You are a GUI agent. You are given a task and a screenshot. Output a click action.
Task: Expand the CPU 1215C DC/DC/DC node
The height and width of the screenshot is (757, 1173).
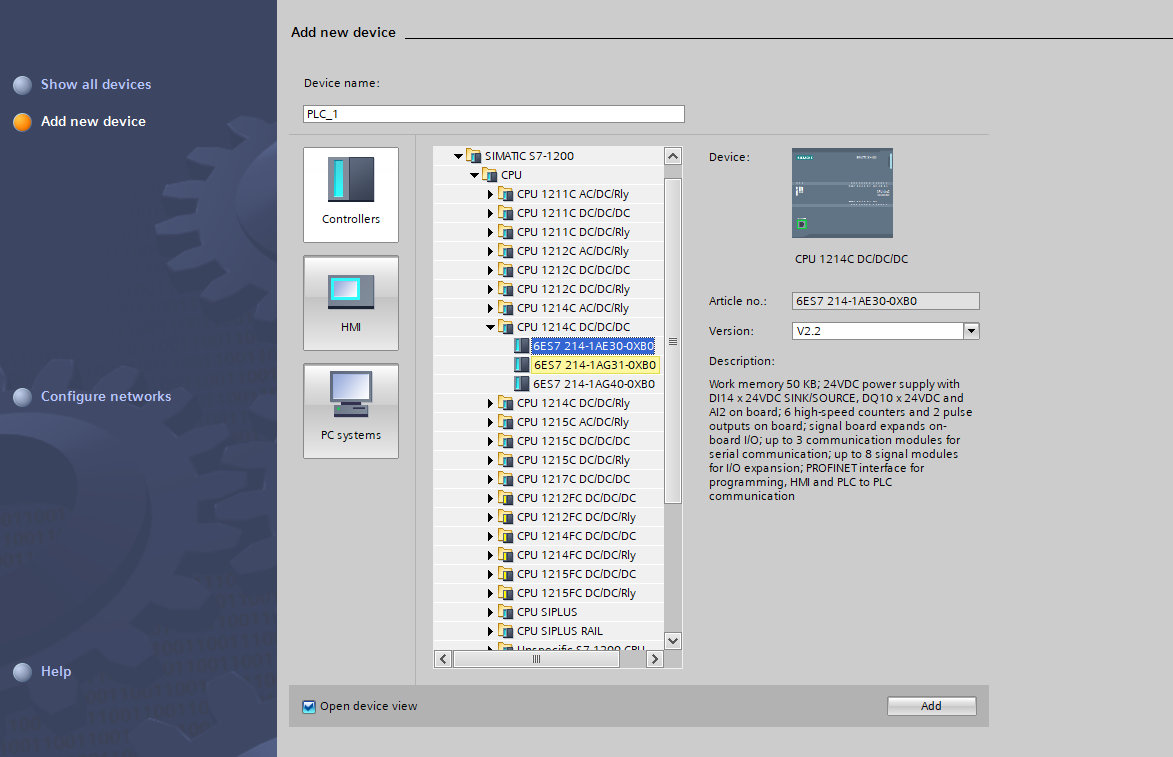[x=491, y=441]
